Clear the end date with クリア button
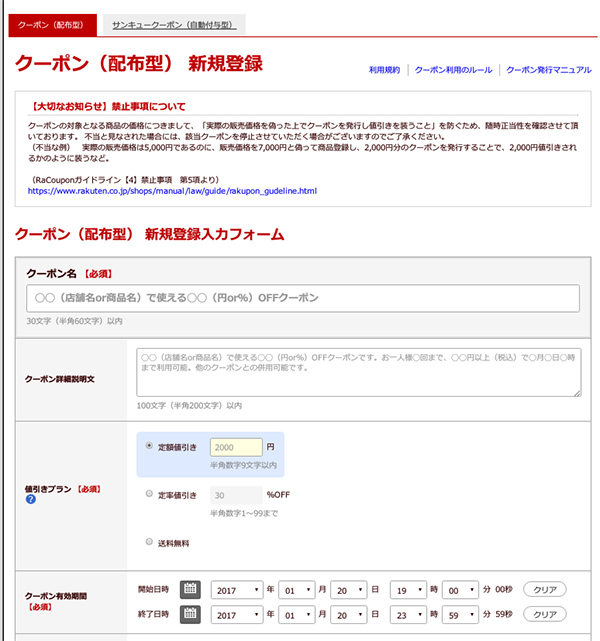Image resolution: width=600 pixels, height=641 pixels. tap(544, 613)
